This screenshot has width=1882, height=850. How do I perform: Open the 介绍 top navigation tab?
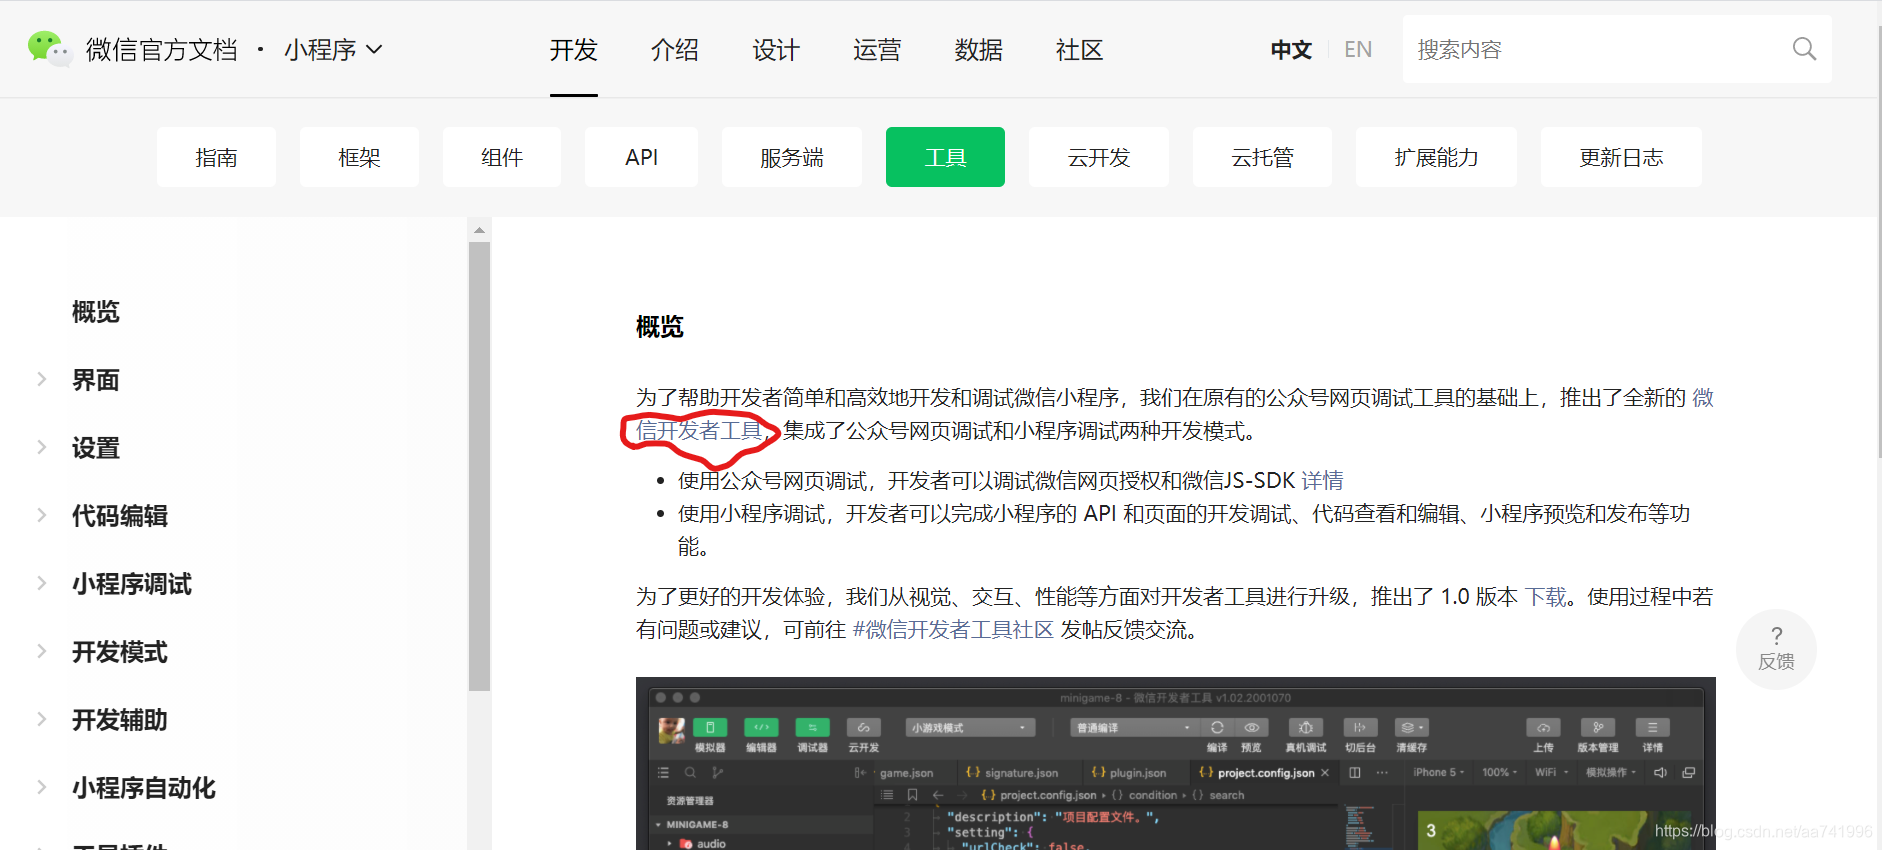675,50
